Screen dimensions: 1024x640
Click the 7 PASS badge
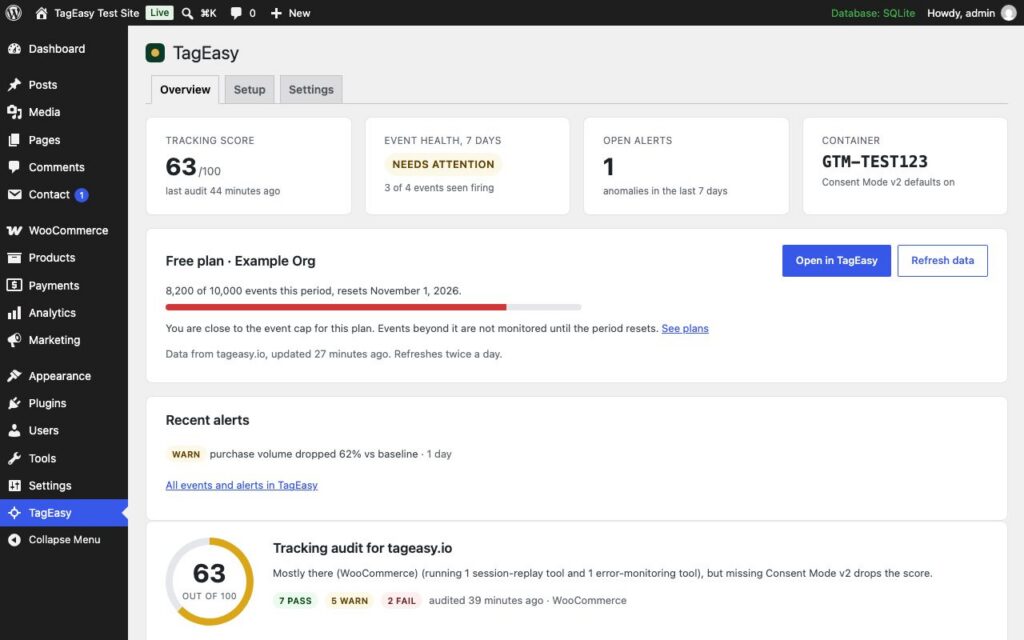pos(295,601)
